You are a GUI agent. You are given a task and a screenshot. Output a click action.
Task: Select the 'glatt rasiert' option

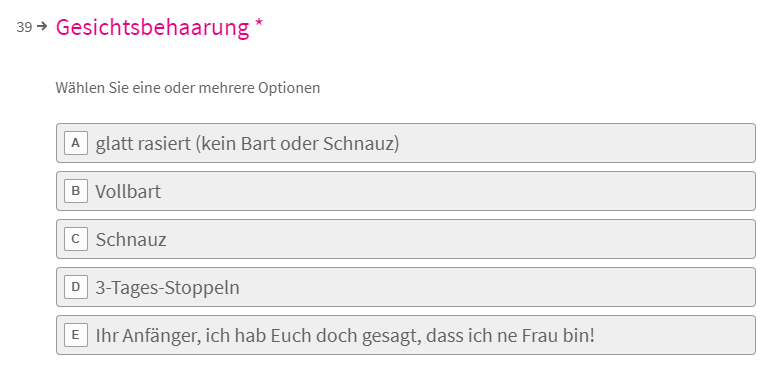[x=406, y=143]
